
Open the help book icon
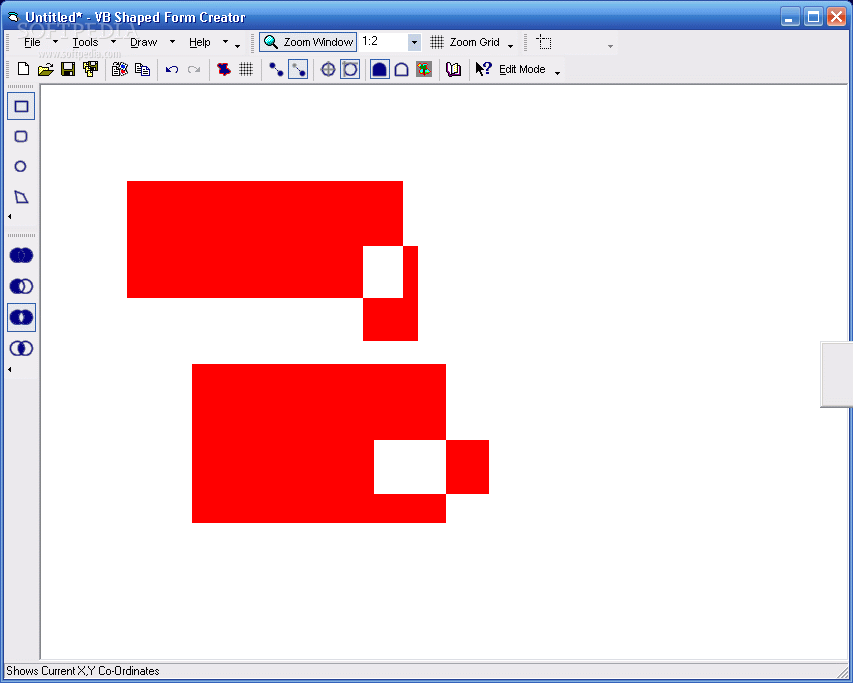click(453, 69)
